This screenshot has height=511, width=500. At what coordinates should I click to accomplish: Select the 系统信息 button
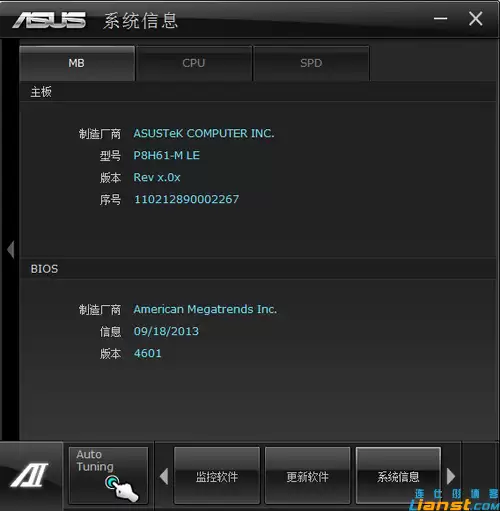point(398,476)
